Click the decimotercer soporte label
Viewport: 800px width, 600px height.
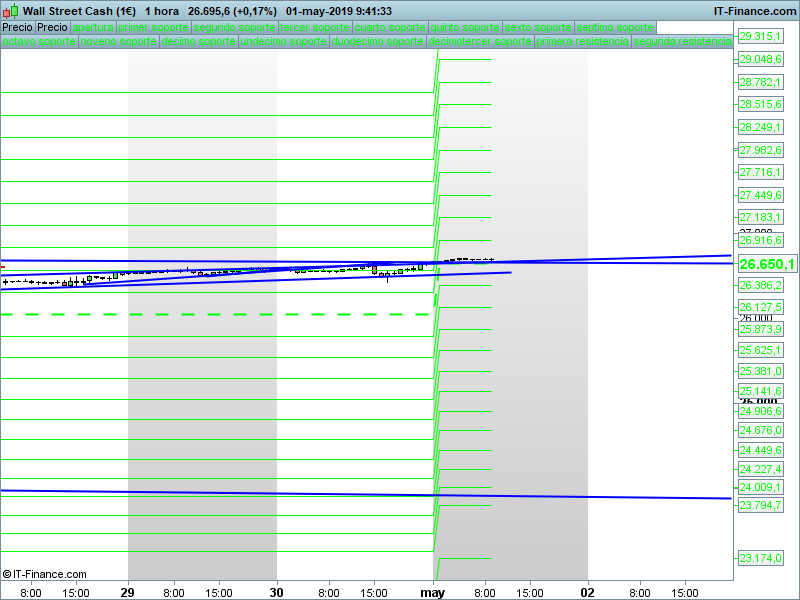point(480,41)
